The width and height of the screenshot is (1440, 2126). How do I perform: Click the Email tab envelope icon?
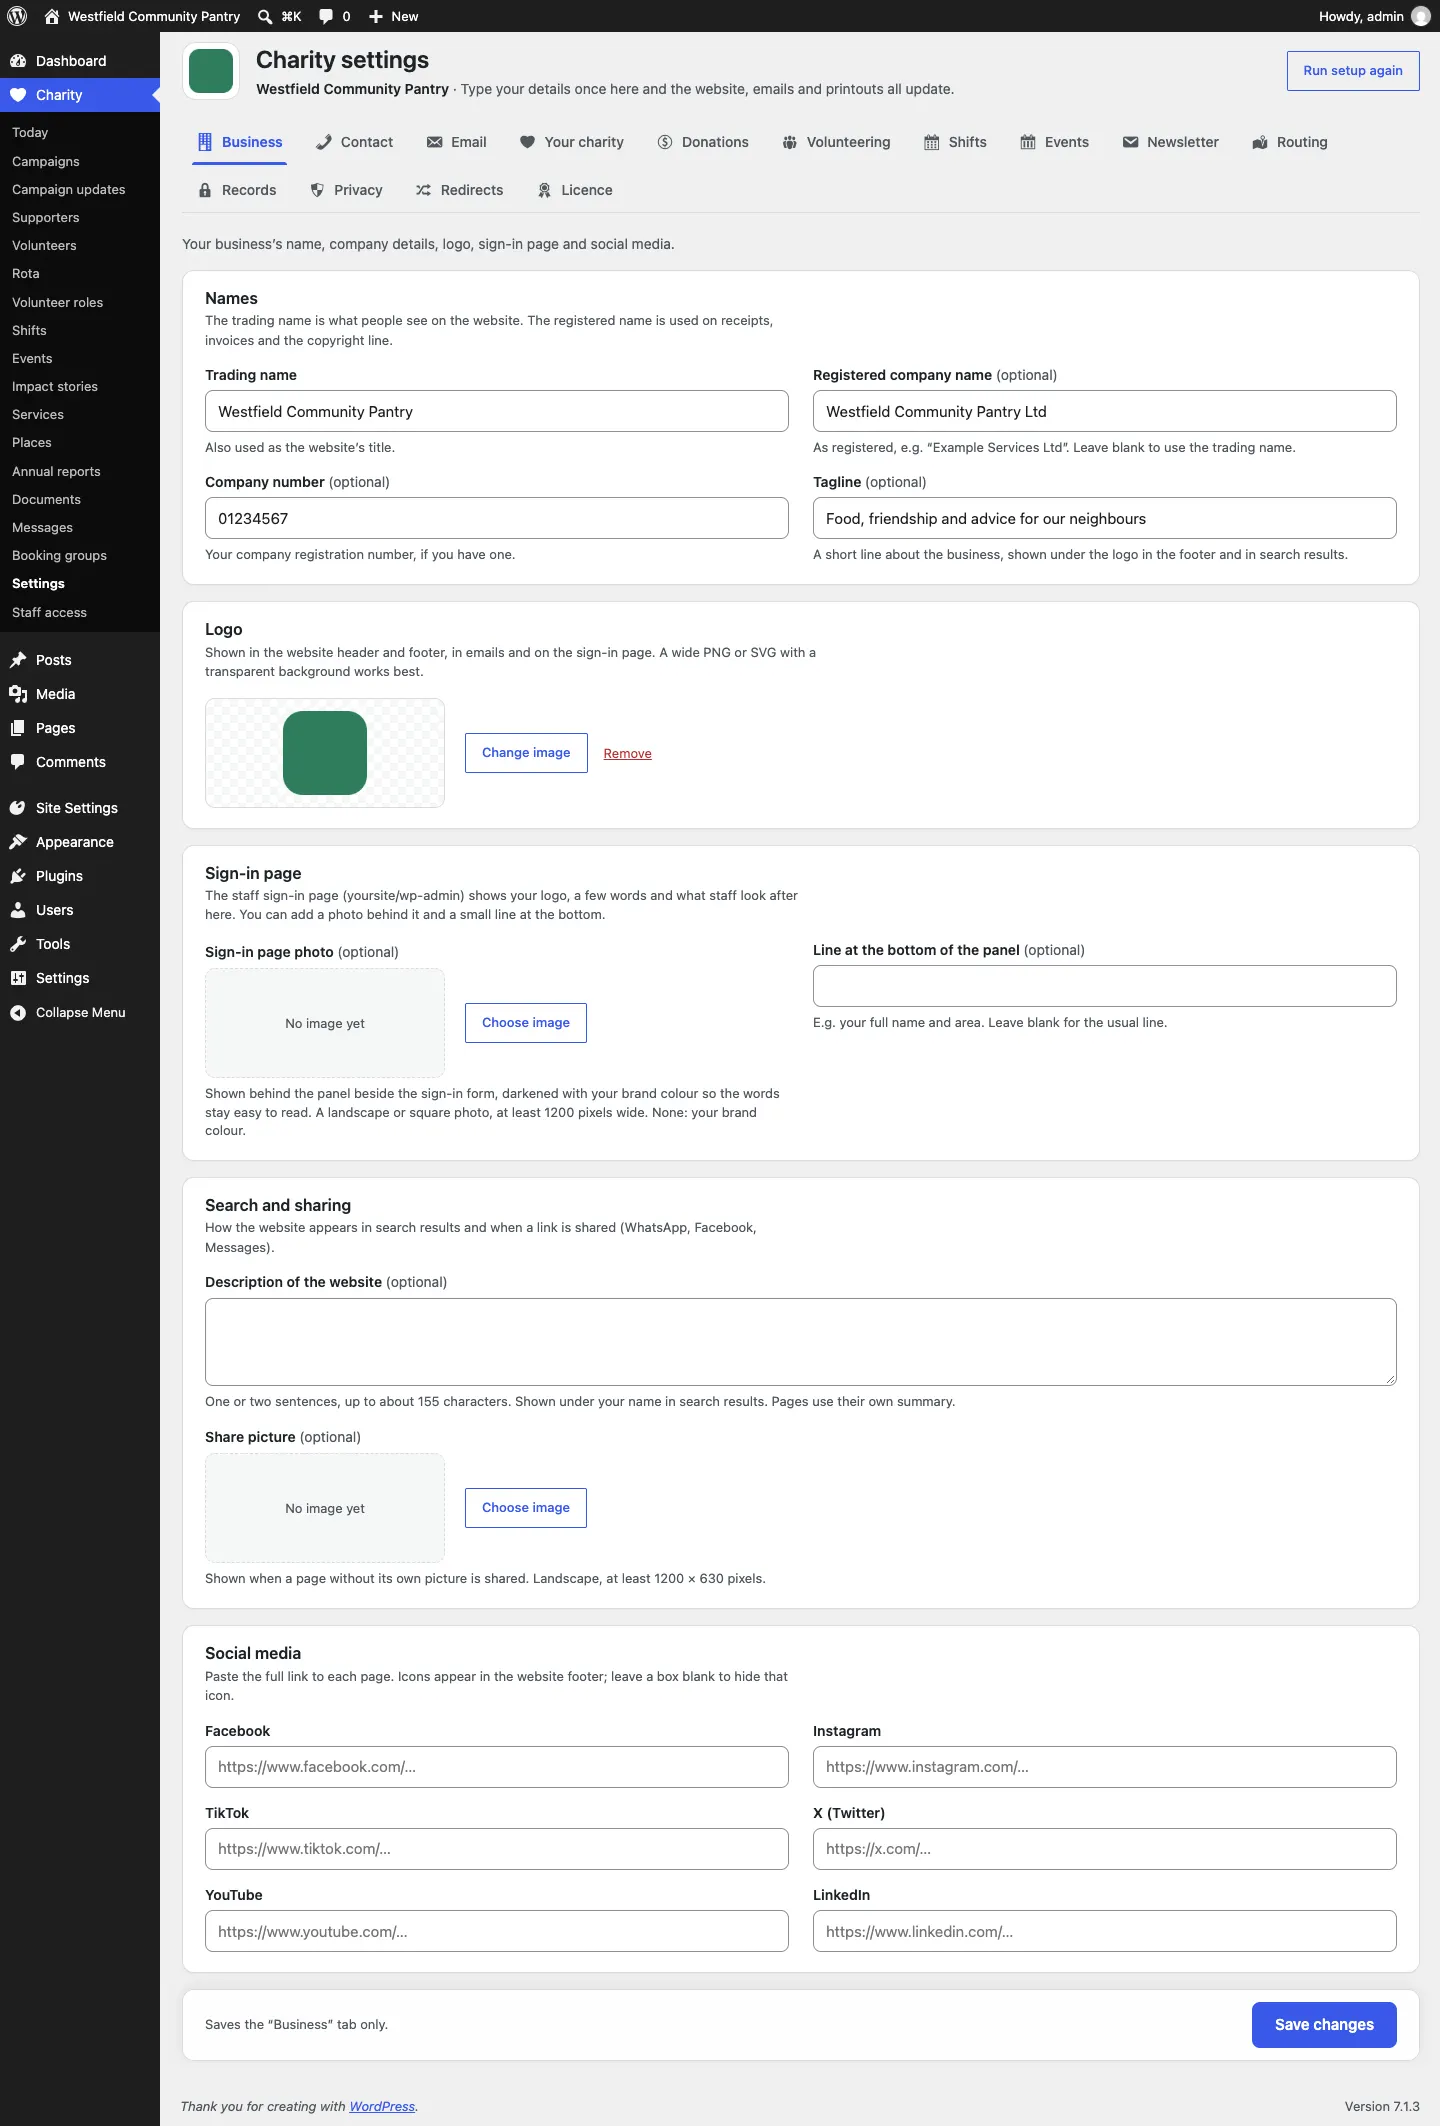coord(434,142)
